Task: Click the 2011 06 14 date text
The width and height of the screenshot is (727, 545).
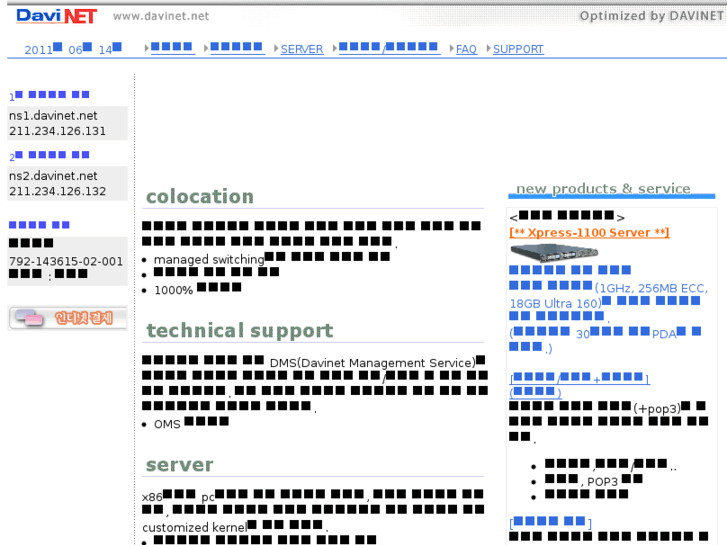Action: click(x=73, y=49)
